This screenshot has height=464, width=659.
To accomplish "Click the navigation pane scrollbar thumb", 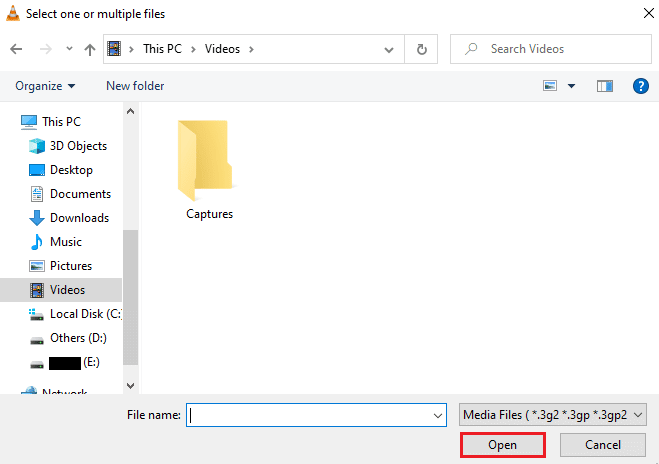I will coord(130,297).
